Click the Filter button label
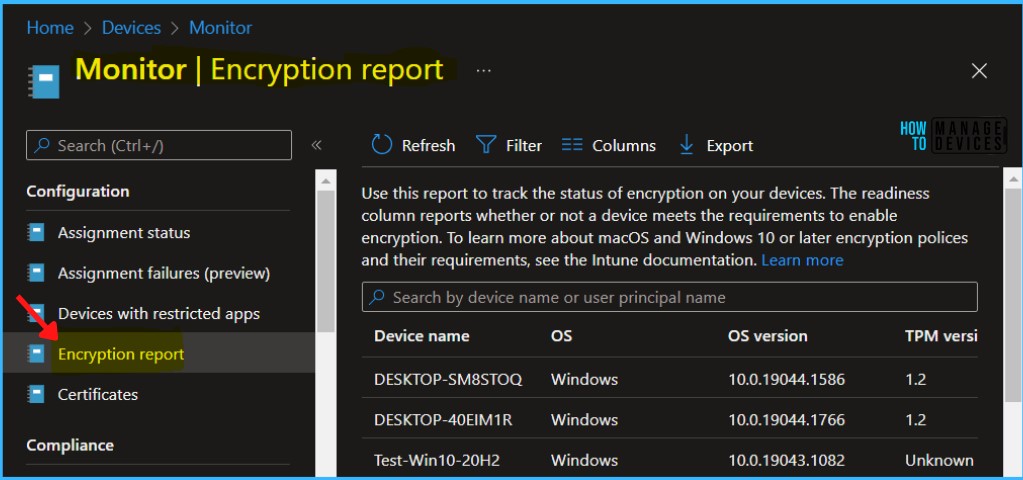1023x480 pixels. pos(524,145)
